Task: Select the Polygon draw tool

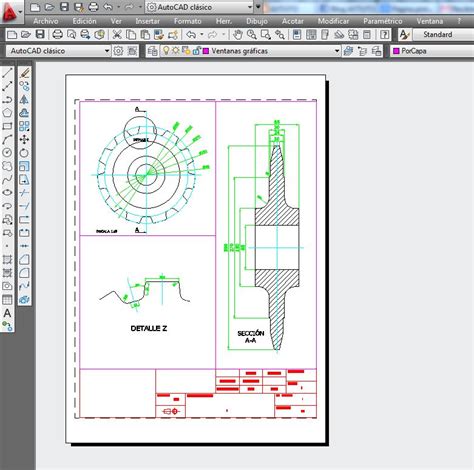Action: pyautogui.click(x=7, y=113)
